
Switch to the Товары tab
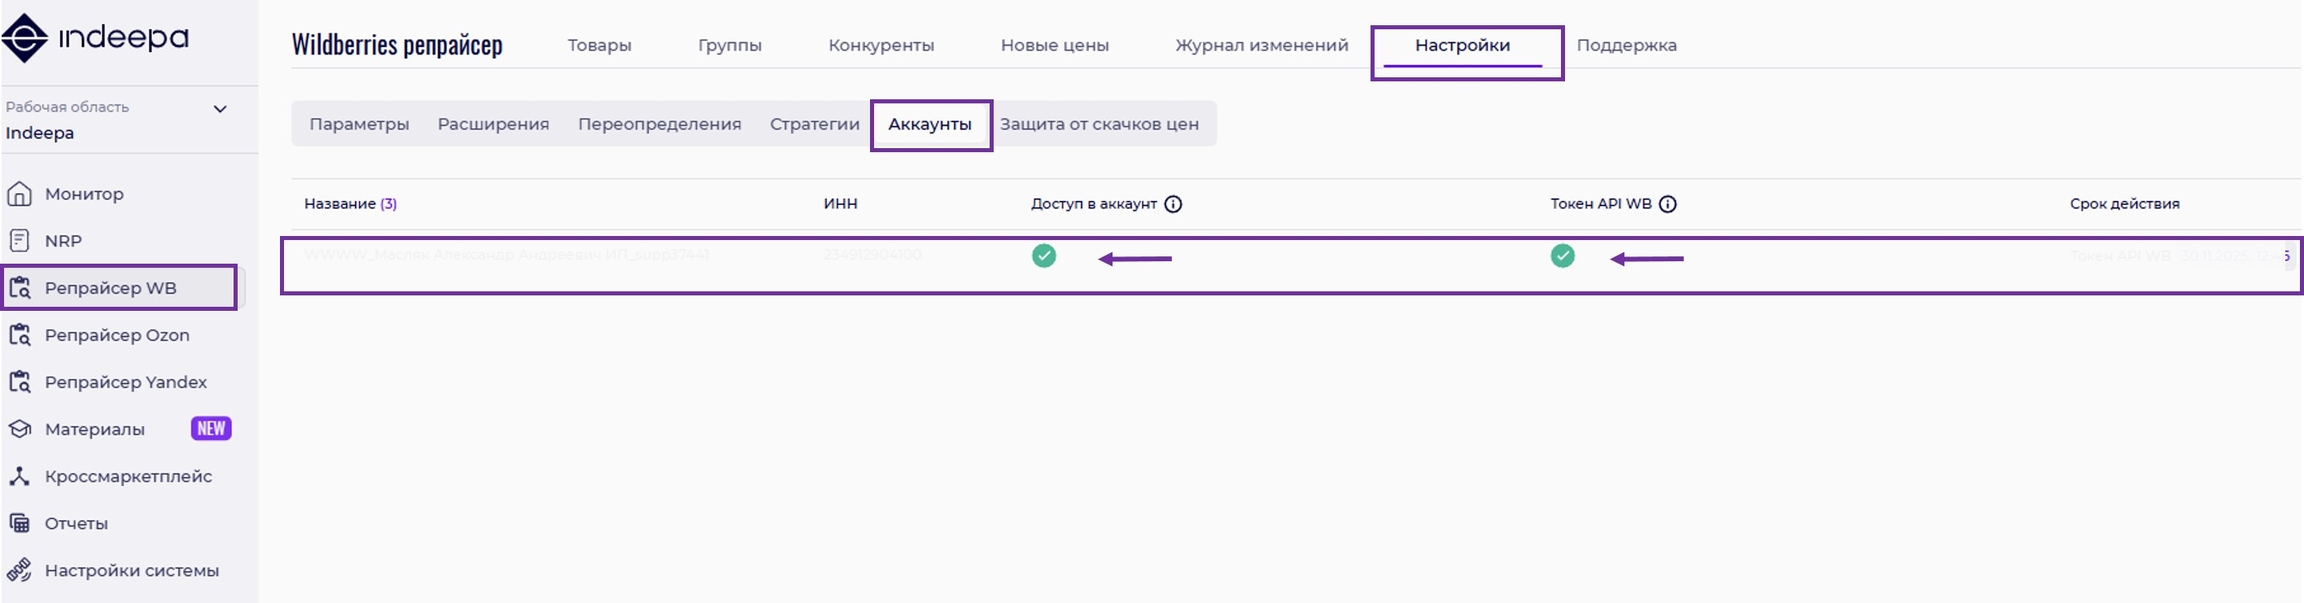click(x=599, y=45)
